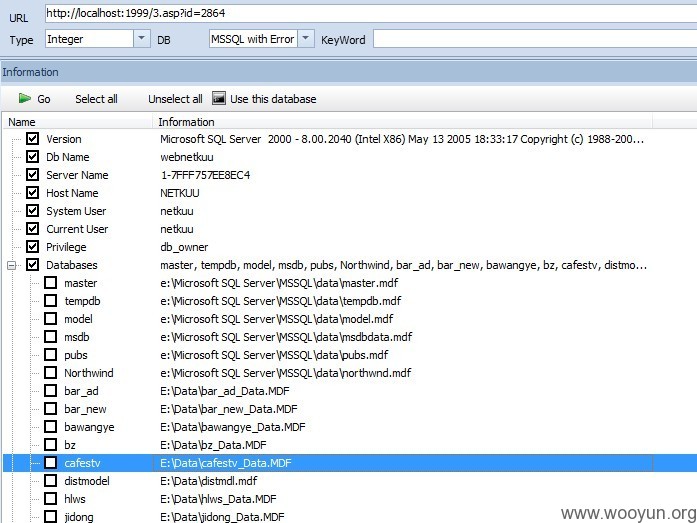
Task: Click the Information column header
Action: [x=403, y=122]
